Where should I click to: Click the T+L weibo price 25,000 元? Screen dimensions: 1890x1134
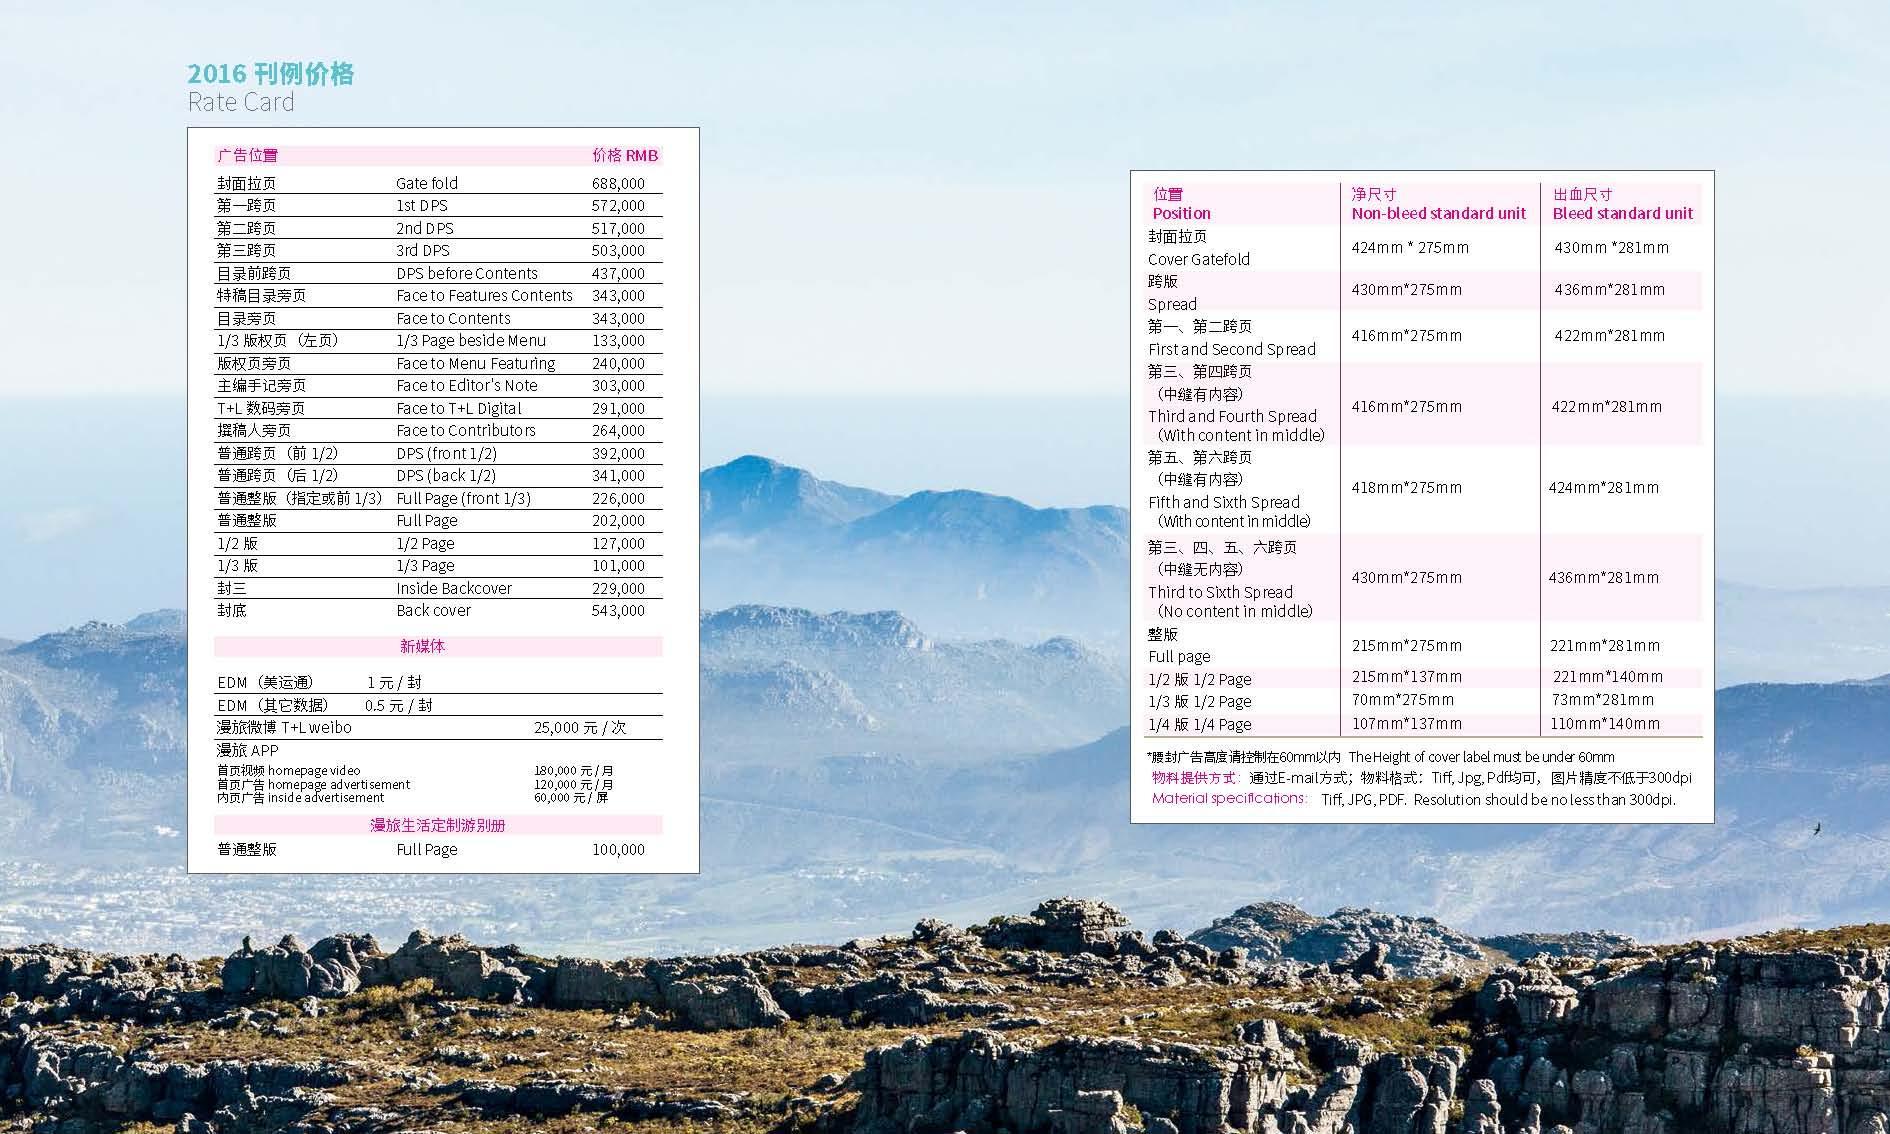coord(579,728)
